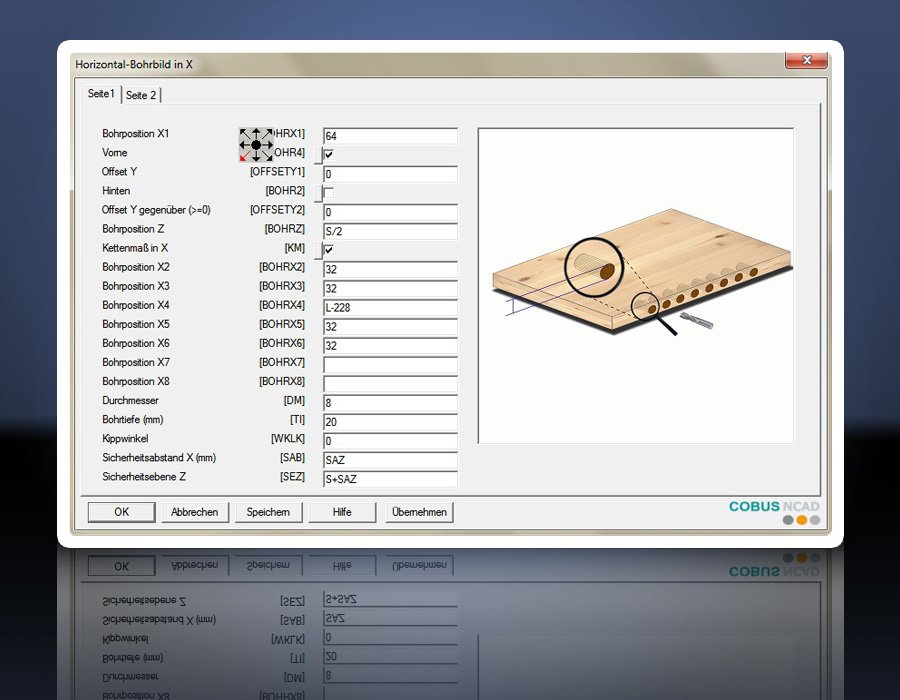Switch to the Seite 2 tab
Viewport: 900px width, 700px height.
pyautogui.click(x=141, y=95)
